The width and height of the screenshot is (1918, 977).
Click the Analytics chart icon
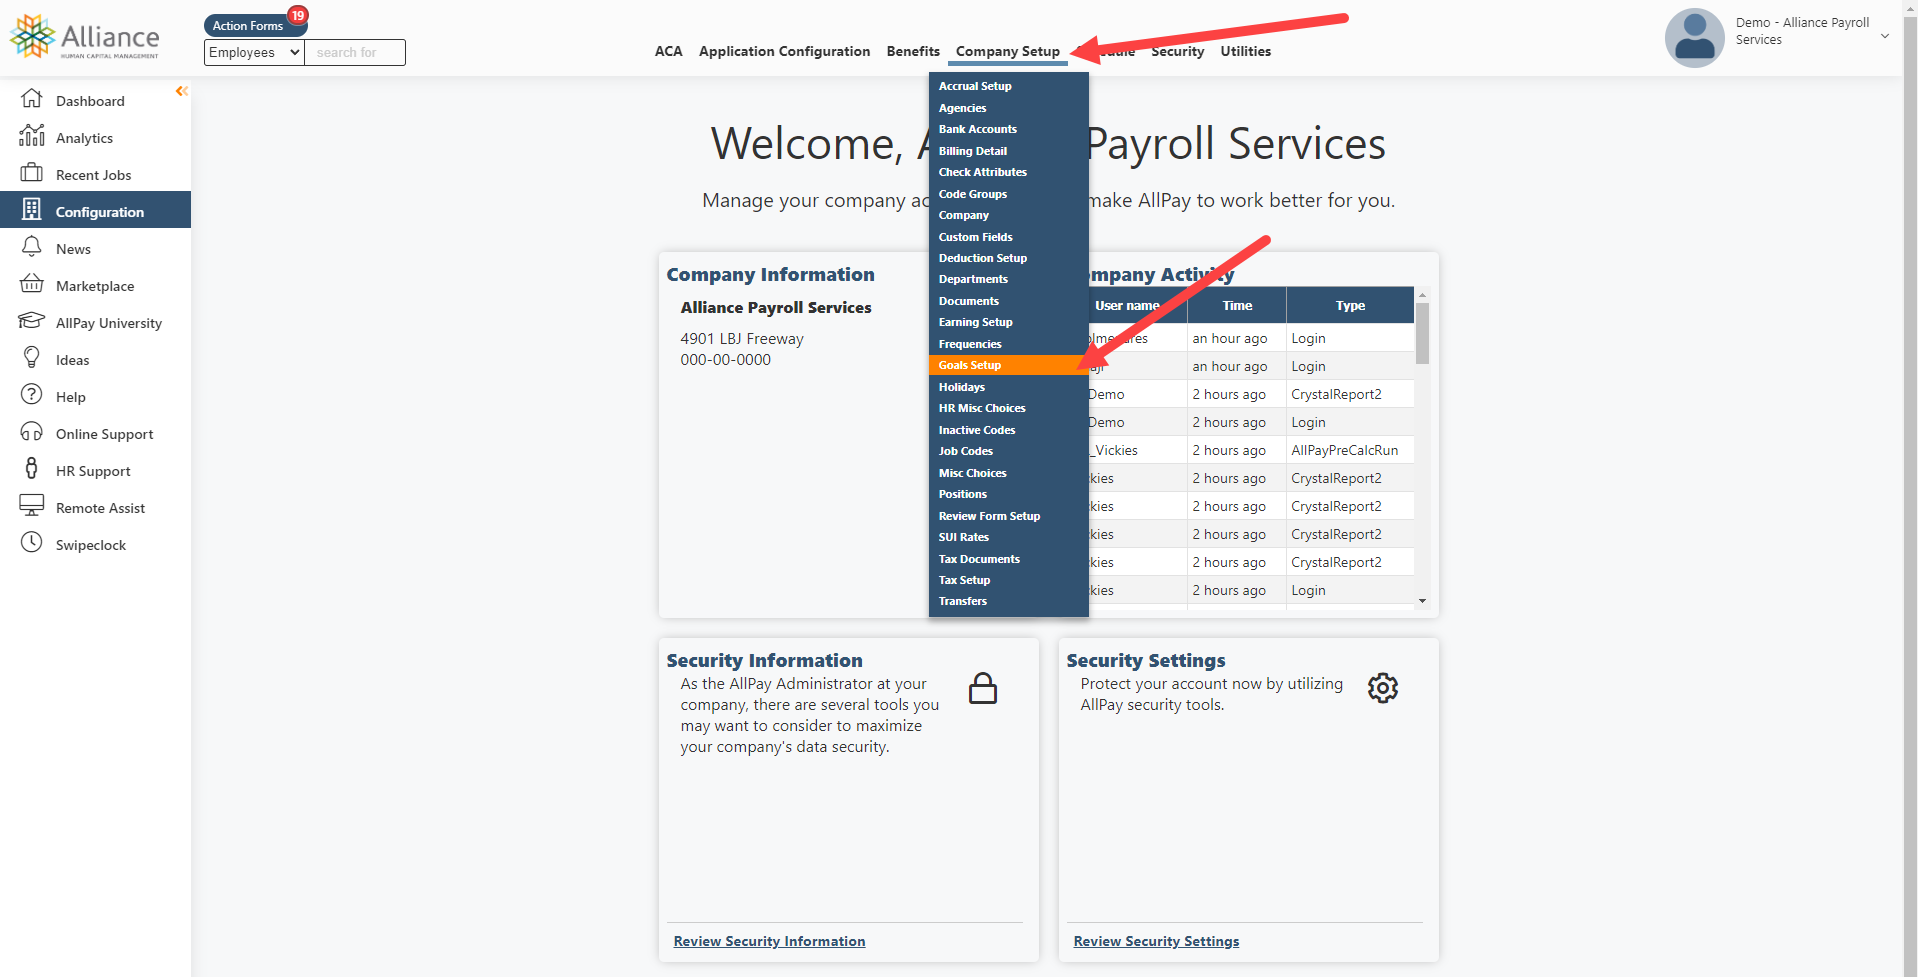pos(32,136)
